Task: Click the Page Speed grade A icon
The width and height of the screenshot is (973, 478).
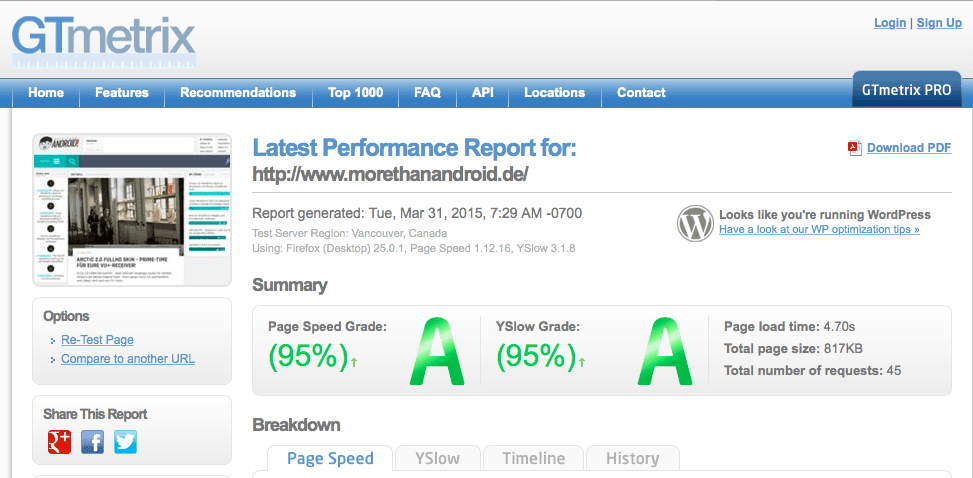Action: [x=437, y=351]
